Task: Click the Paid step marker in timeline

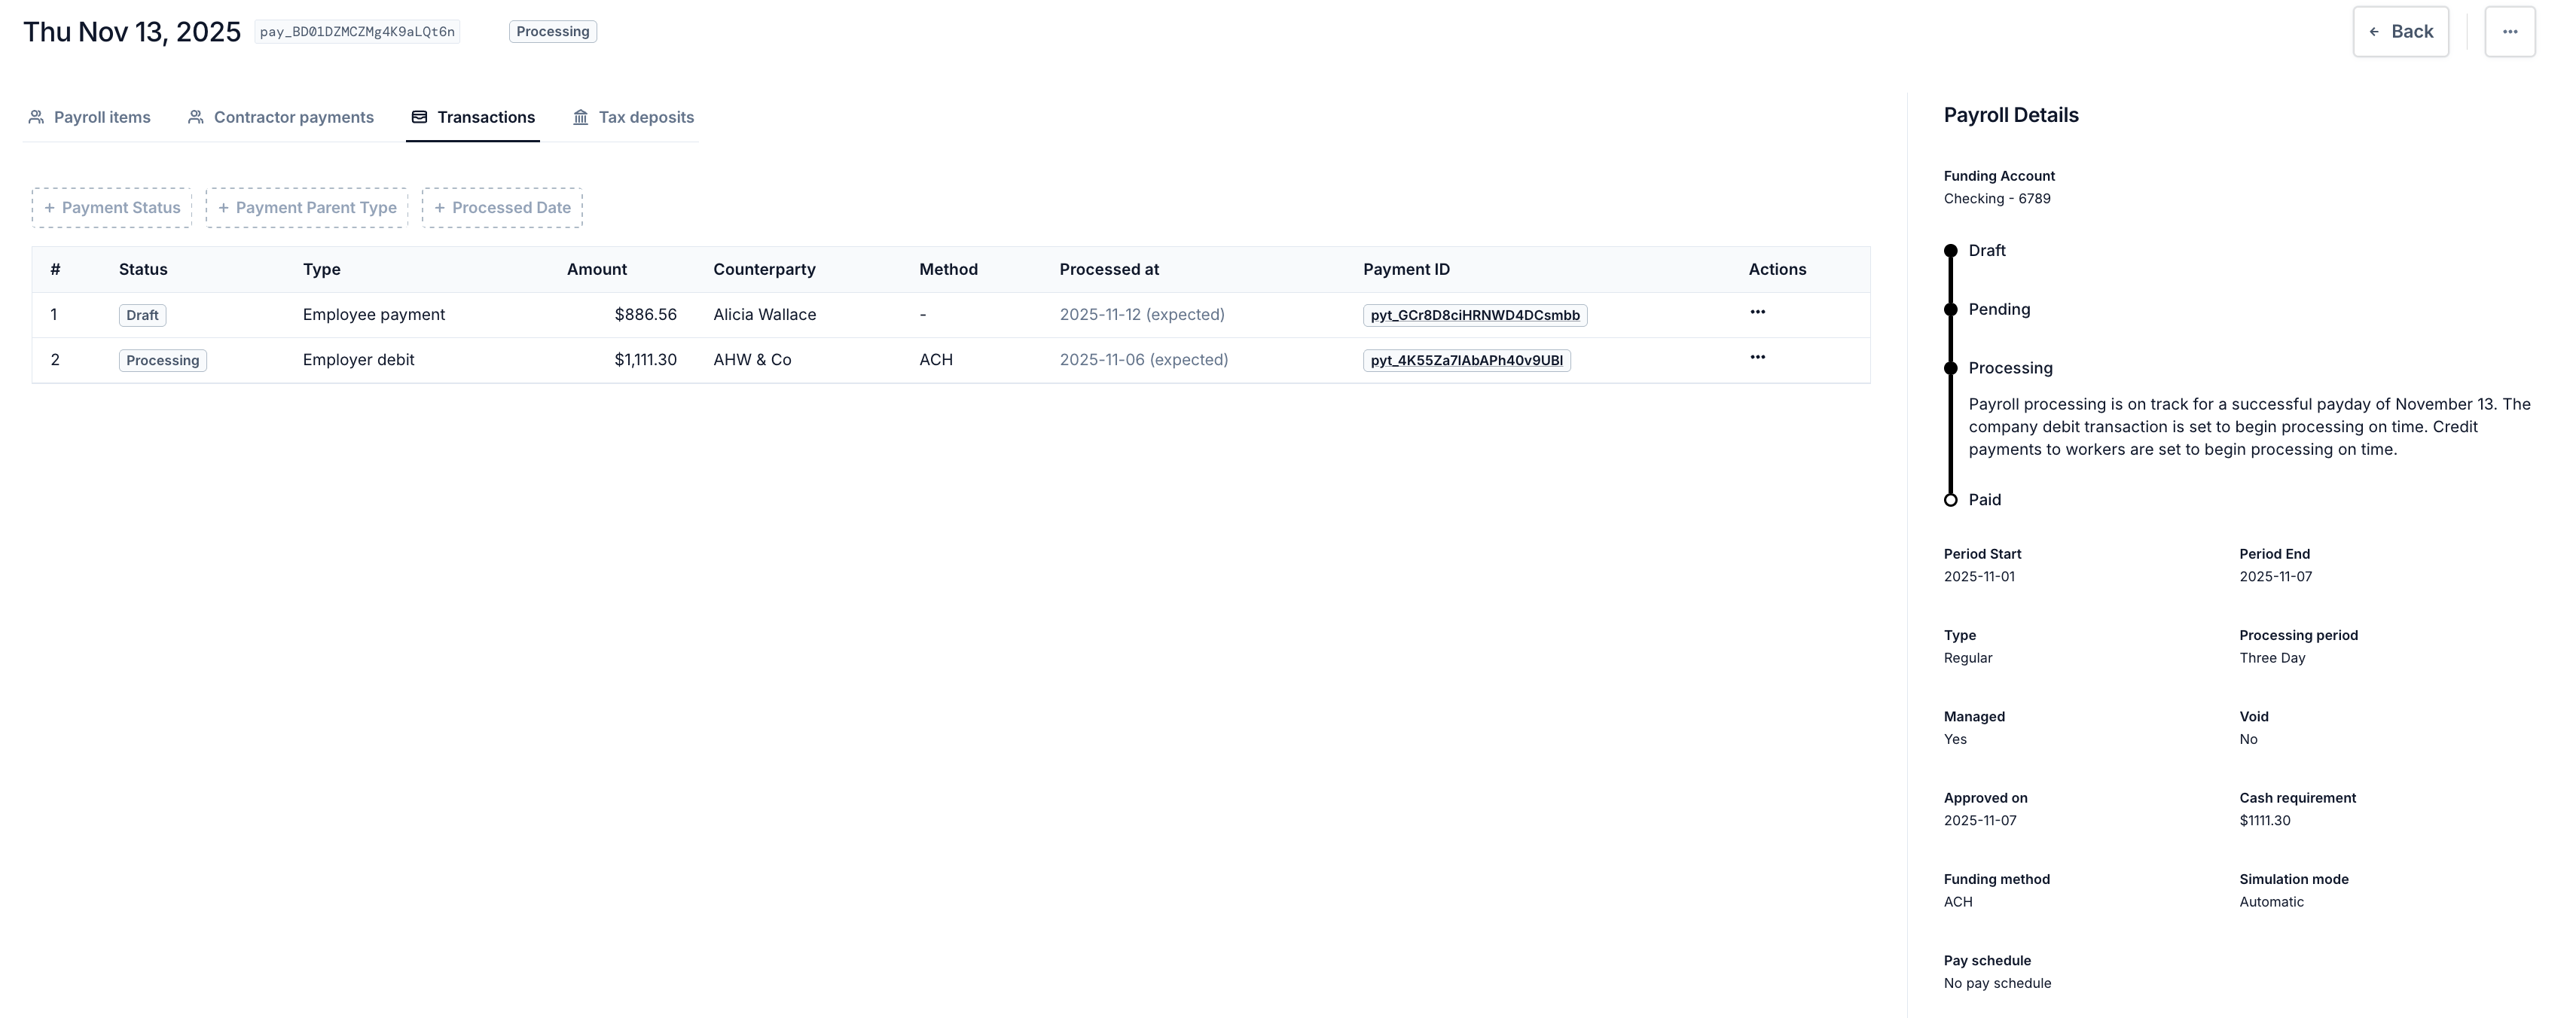Action: [1950, 500]
